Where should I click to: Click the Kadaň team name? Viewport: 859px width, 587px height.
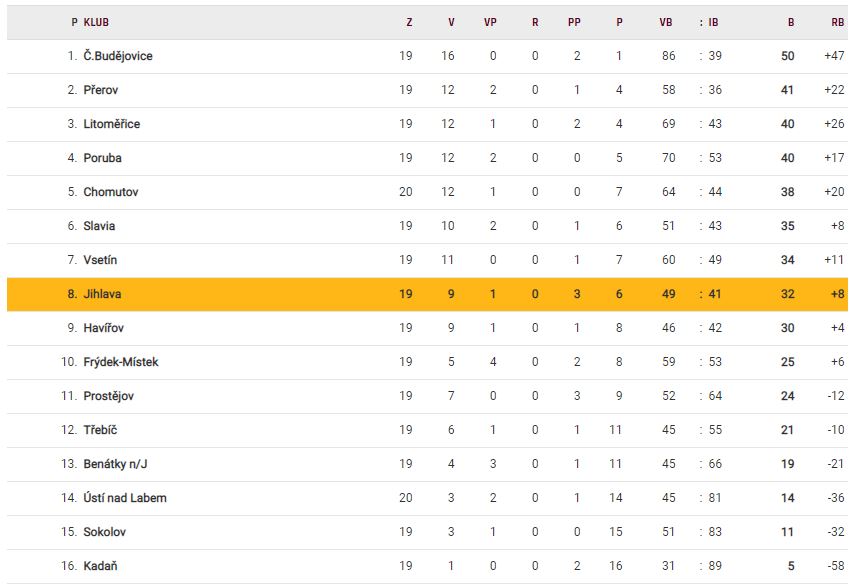coord(101,566)
